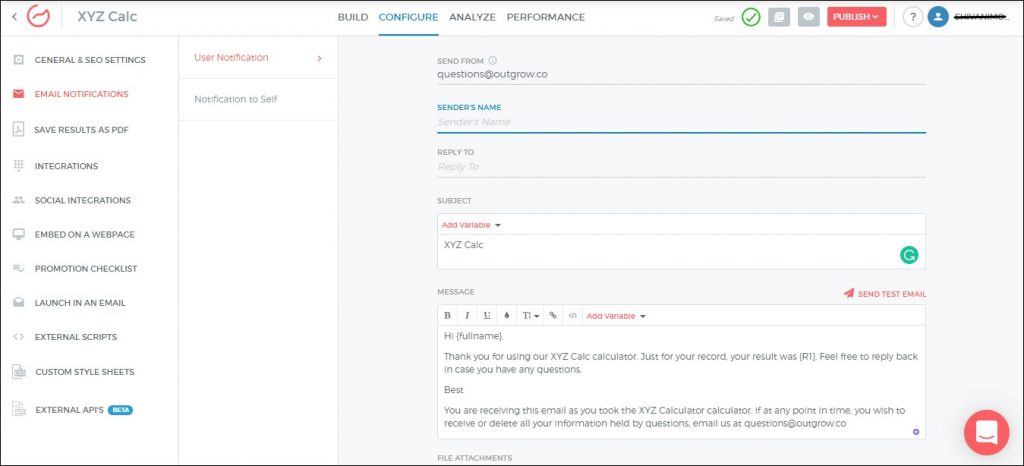Open Save Results as PDF settings
This screenshot has height=466, width=1024.
(x=81, y=130)
